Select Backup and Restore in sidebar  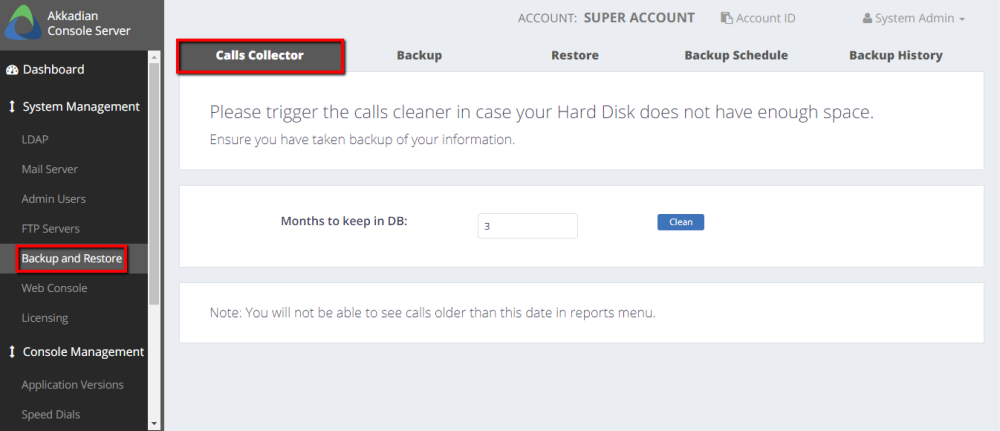point(71,259)
